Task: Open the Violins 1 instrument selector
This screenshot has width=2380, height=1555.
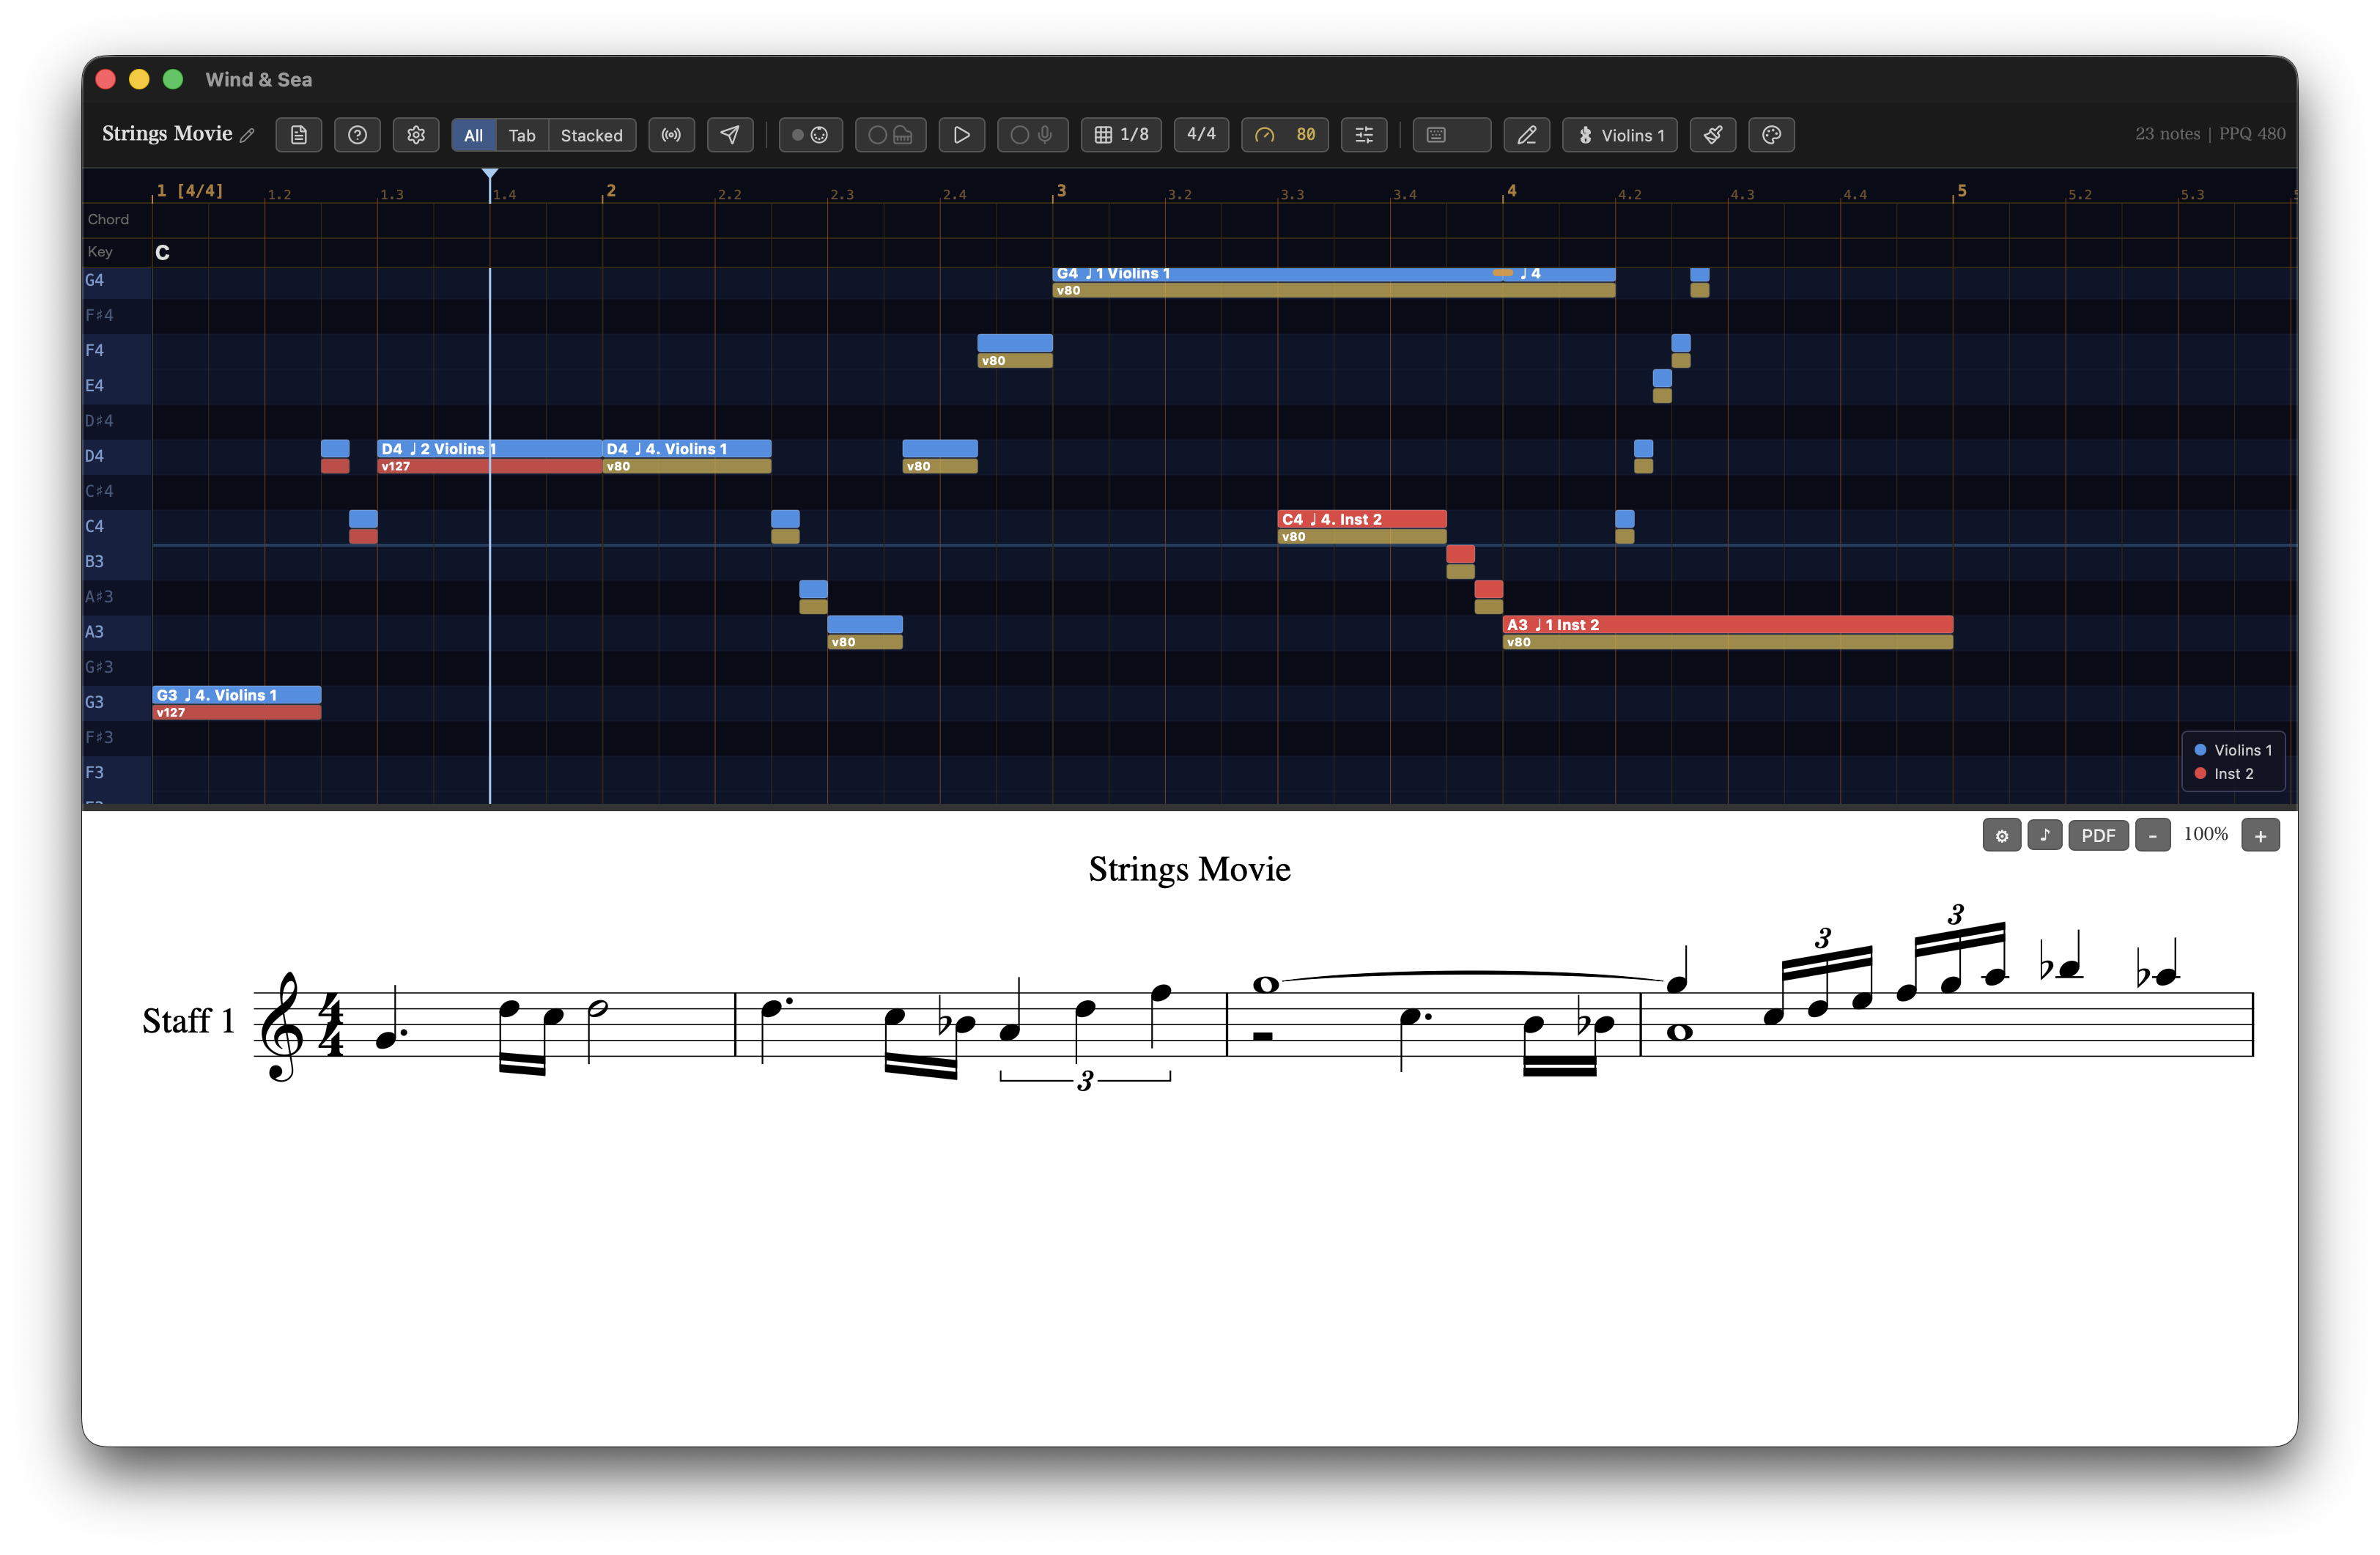Action: pos(1619,135)
